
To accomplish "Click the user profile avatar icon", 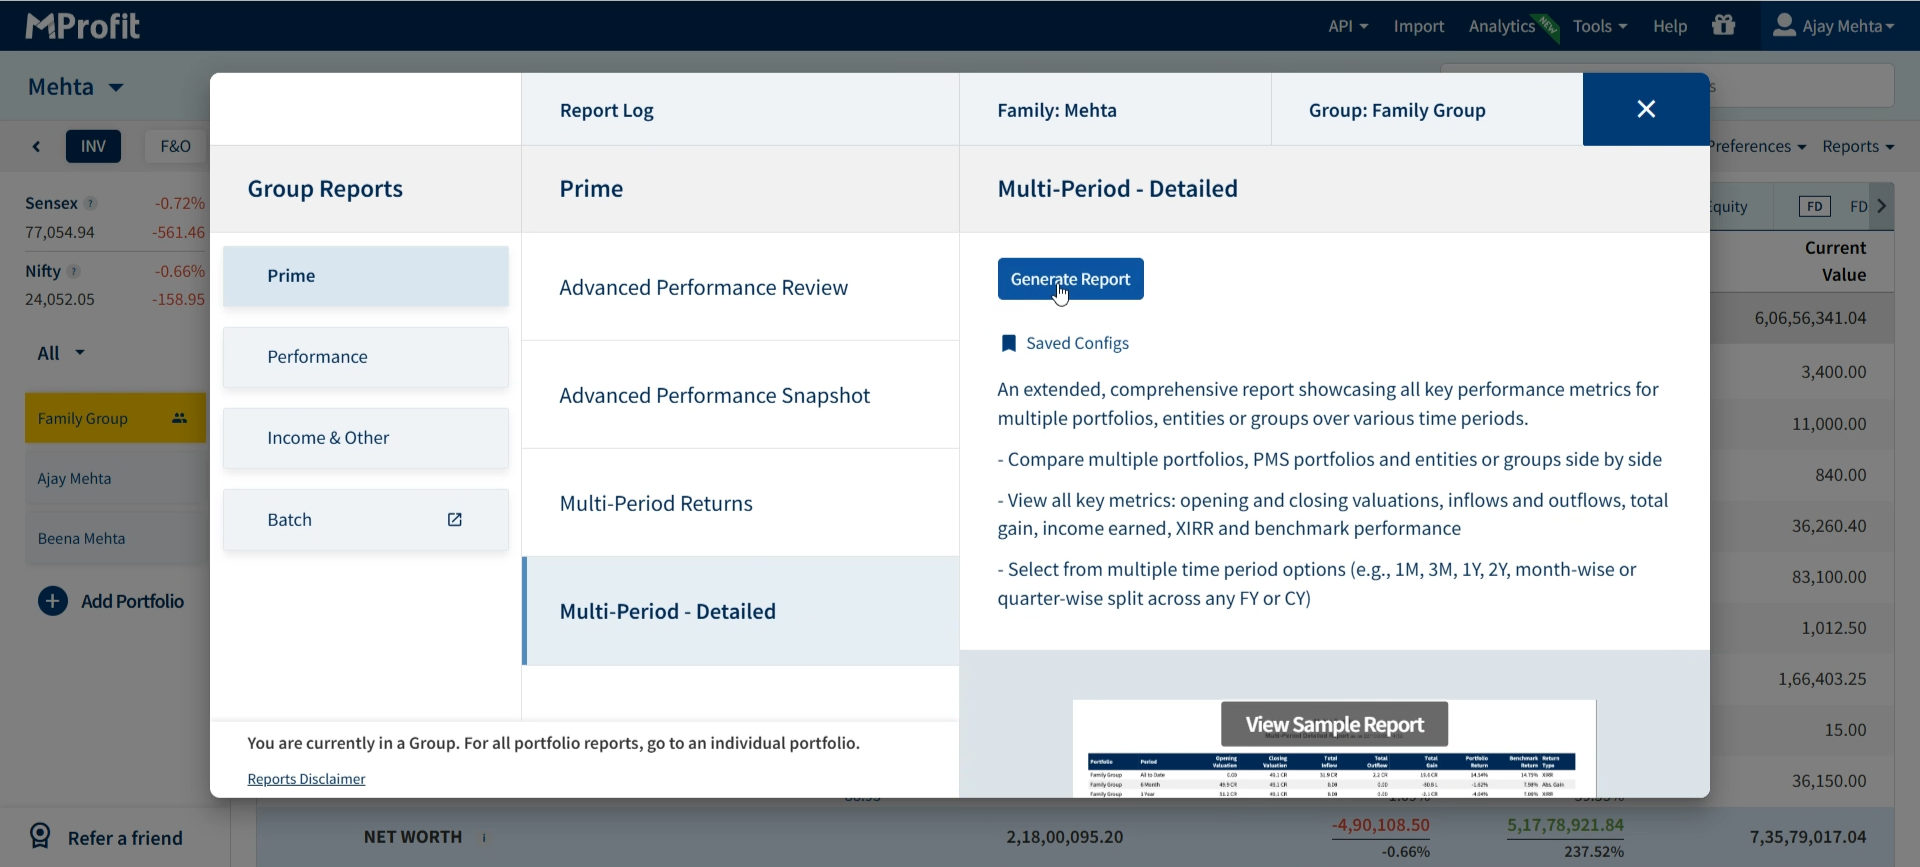I will point(1784,25).
